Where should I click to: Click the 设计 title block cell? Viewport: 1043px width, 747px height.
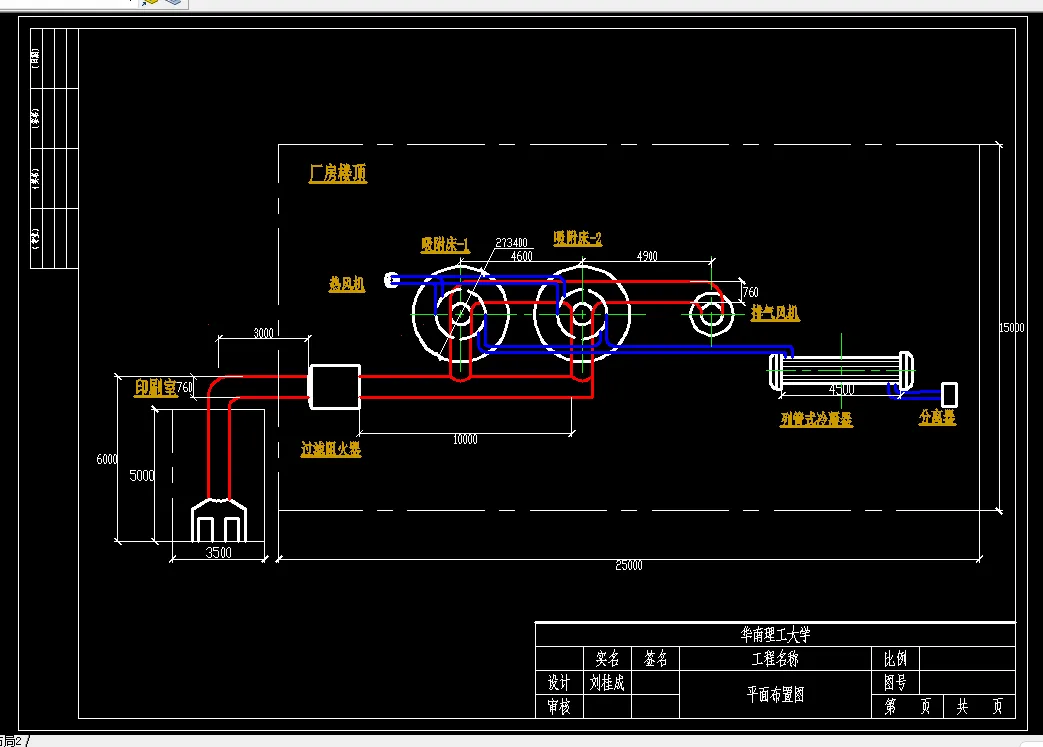tap(559, 682)
